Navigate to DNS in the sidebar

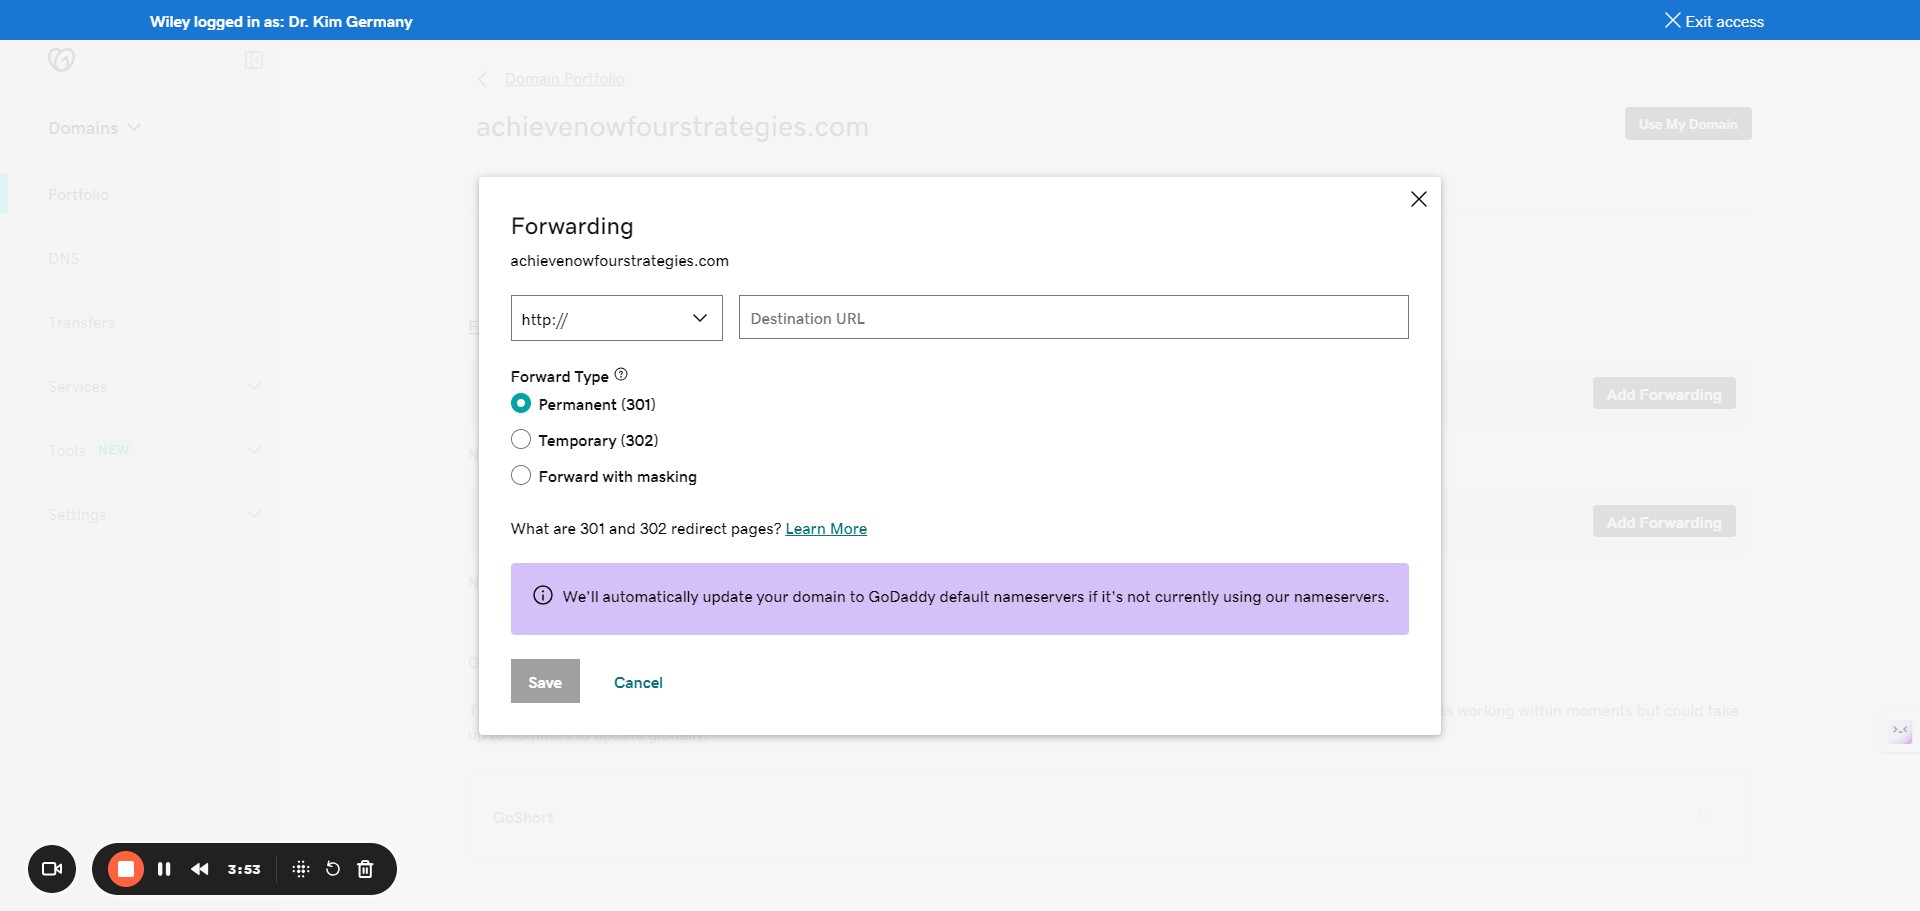(65, 258)
